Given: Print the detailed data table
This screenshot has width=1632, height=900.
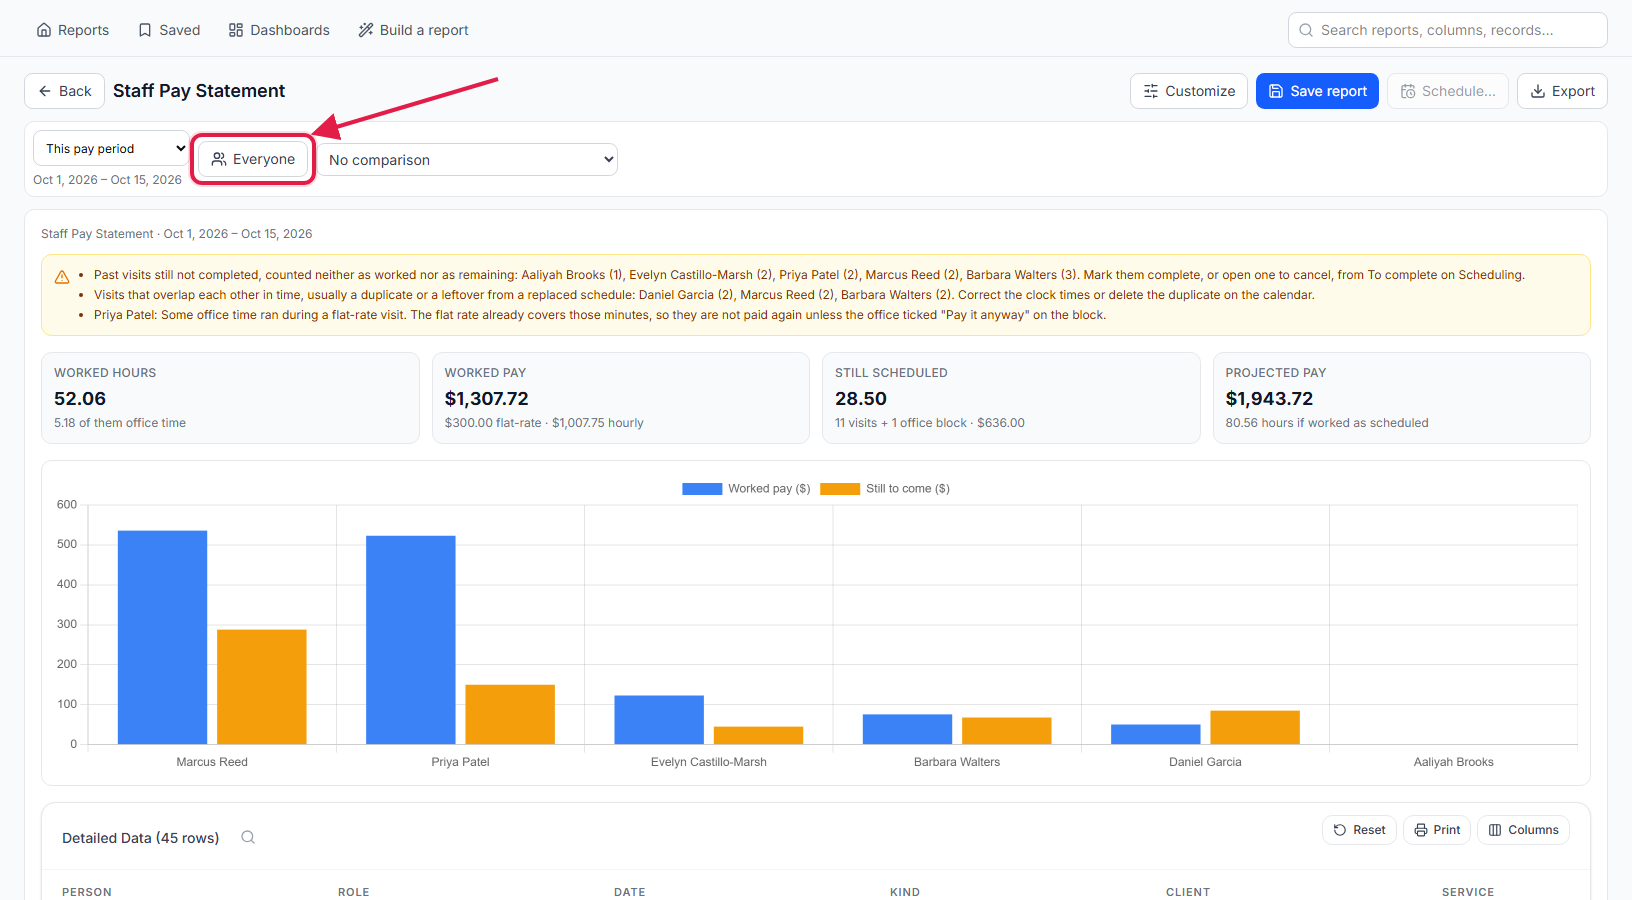Looking at the screenshot, I should 1437,830.
